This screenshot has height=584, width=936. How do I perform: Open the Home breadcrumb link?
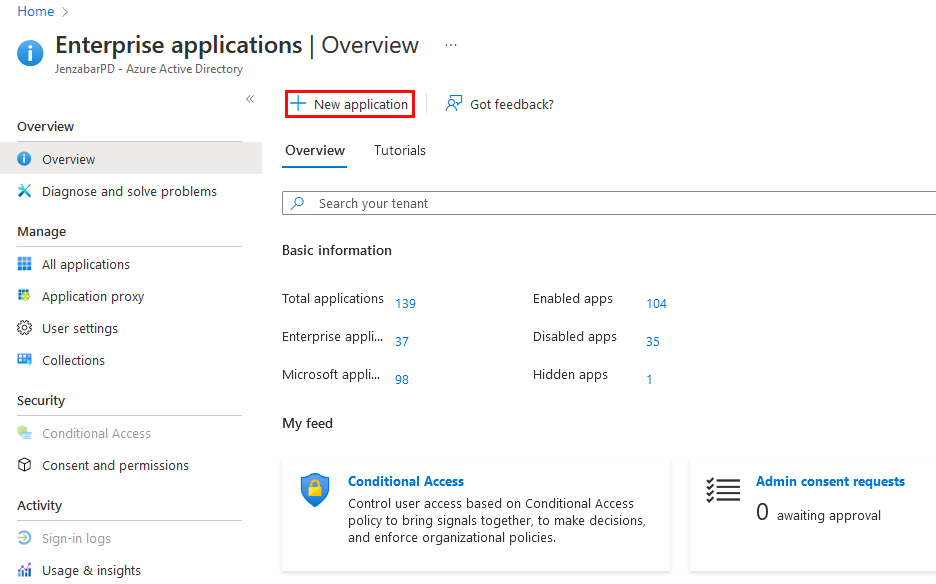36,12
